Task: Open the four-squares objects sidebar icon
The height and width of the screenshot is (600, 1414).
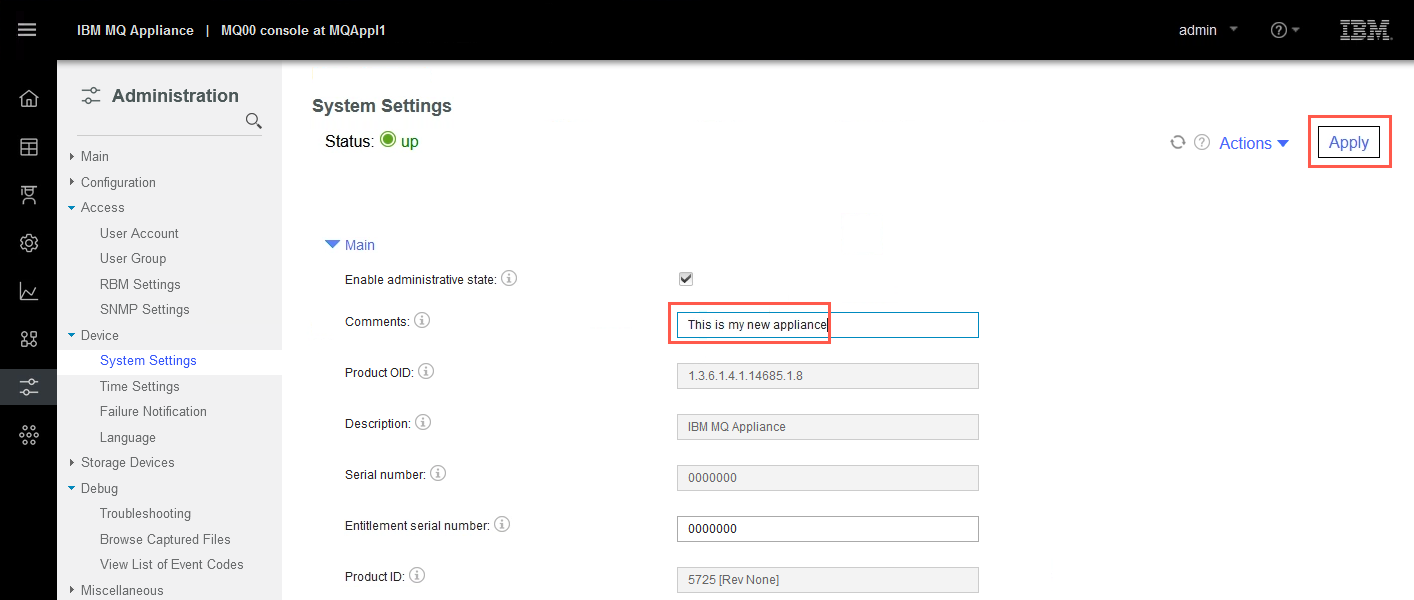Action: point(29,339)
